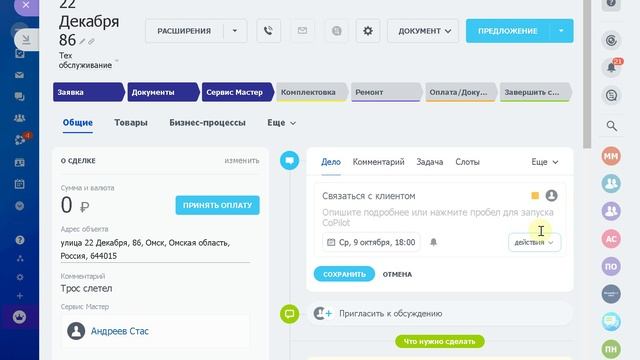Click the pencil edit icon beside title
The height and width of the screenshot is (360, 640).
pos(82,41)
